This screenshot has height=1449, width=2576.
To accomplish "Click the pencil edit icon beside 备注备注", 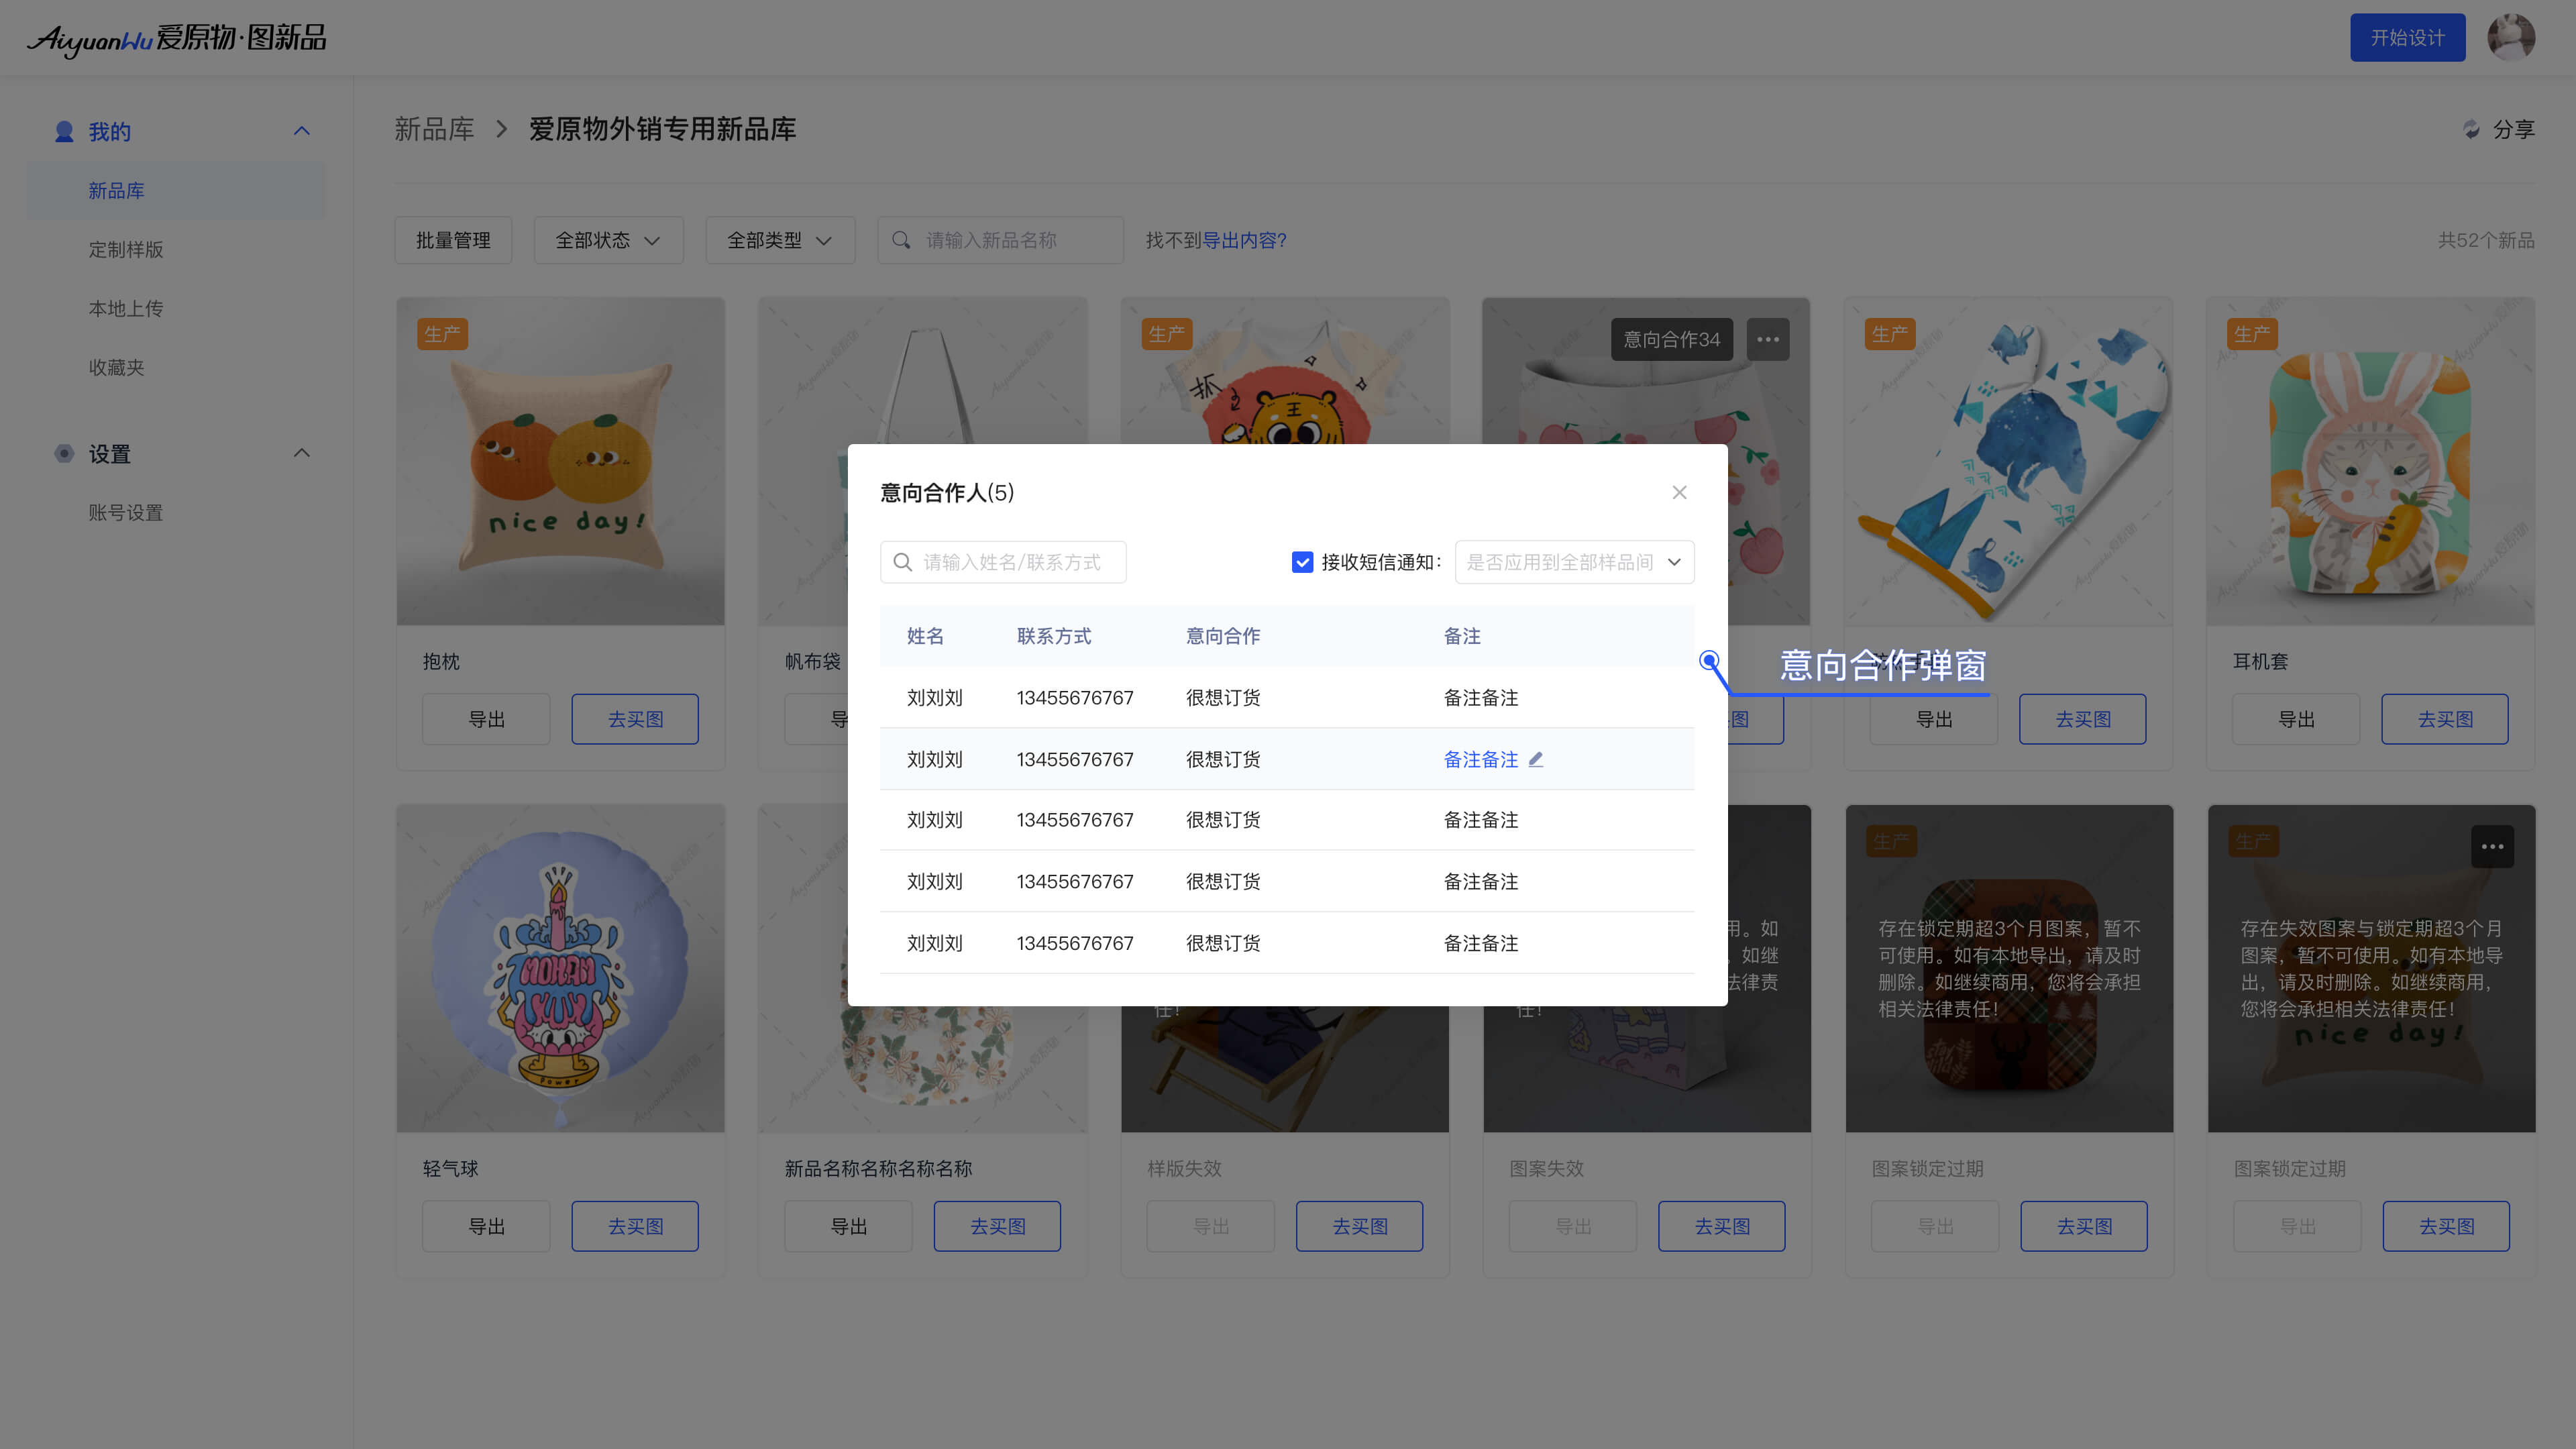I will pyautogui.click(x=1536, y=759).
